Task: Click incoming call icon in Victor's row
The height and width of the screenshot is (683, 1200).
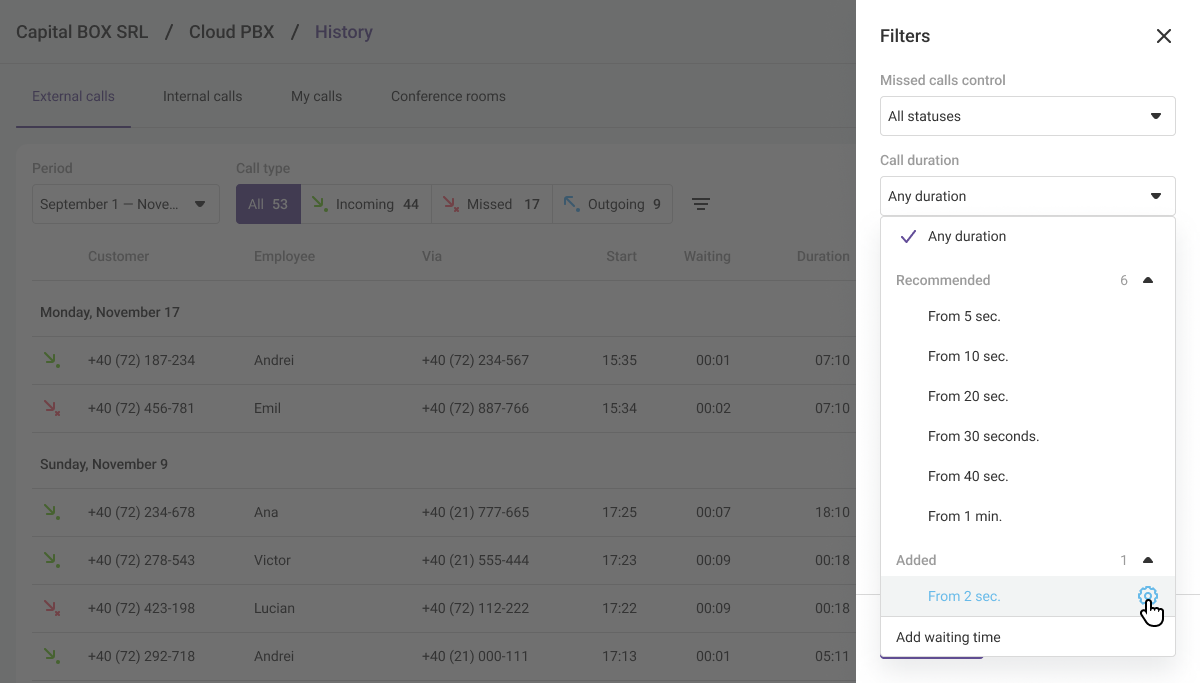Action: (x=51, y=560)
